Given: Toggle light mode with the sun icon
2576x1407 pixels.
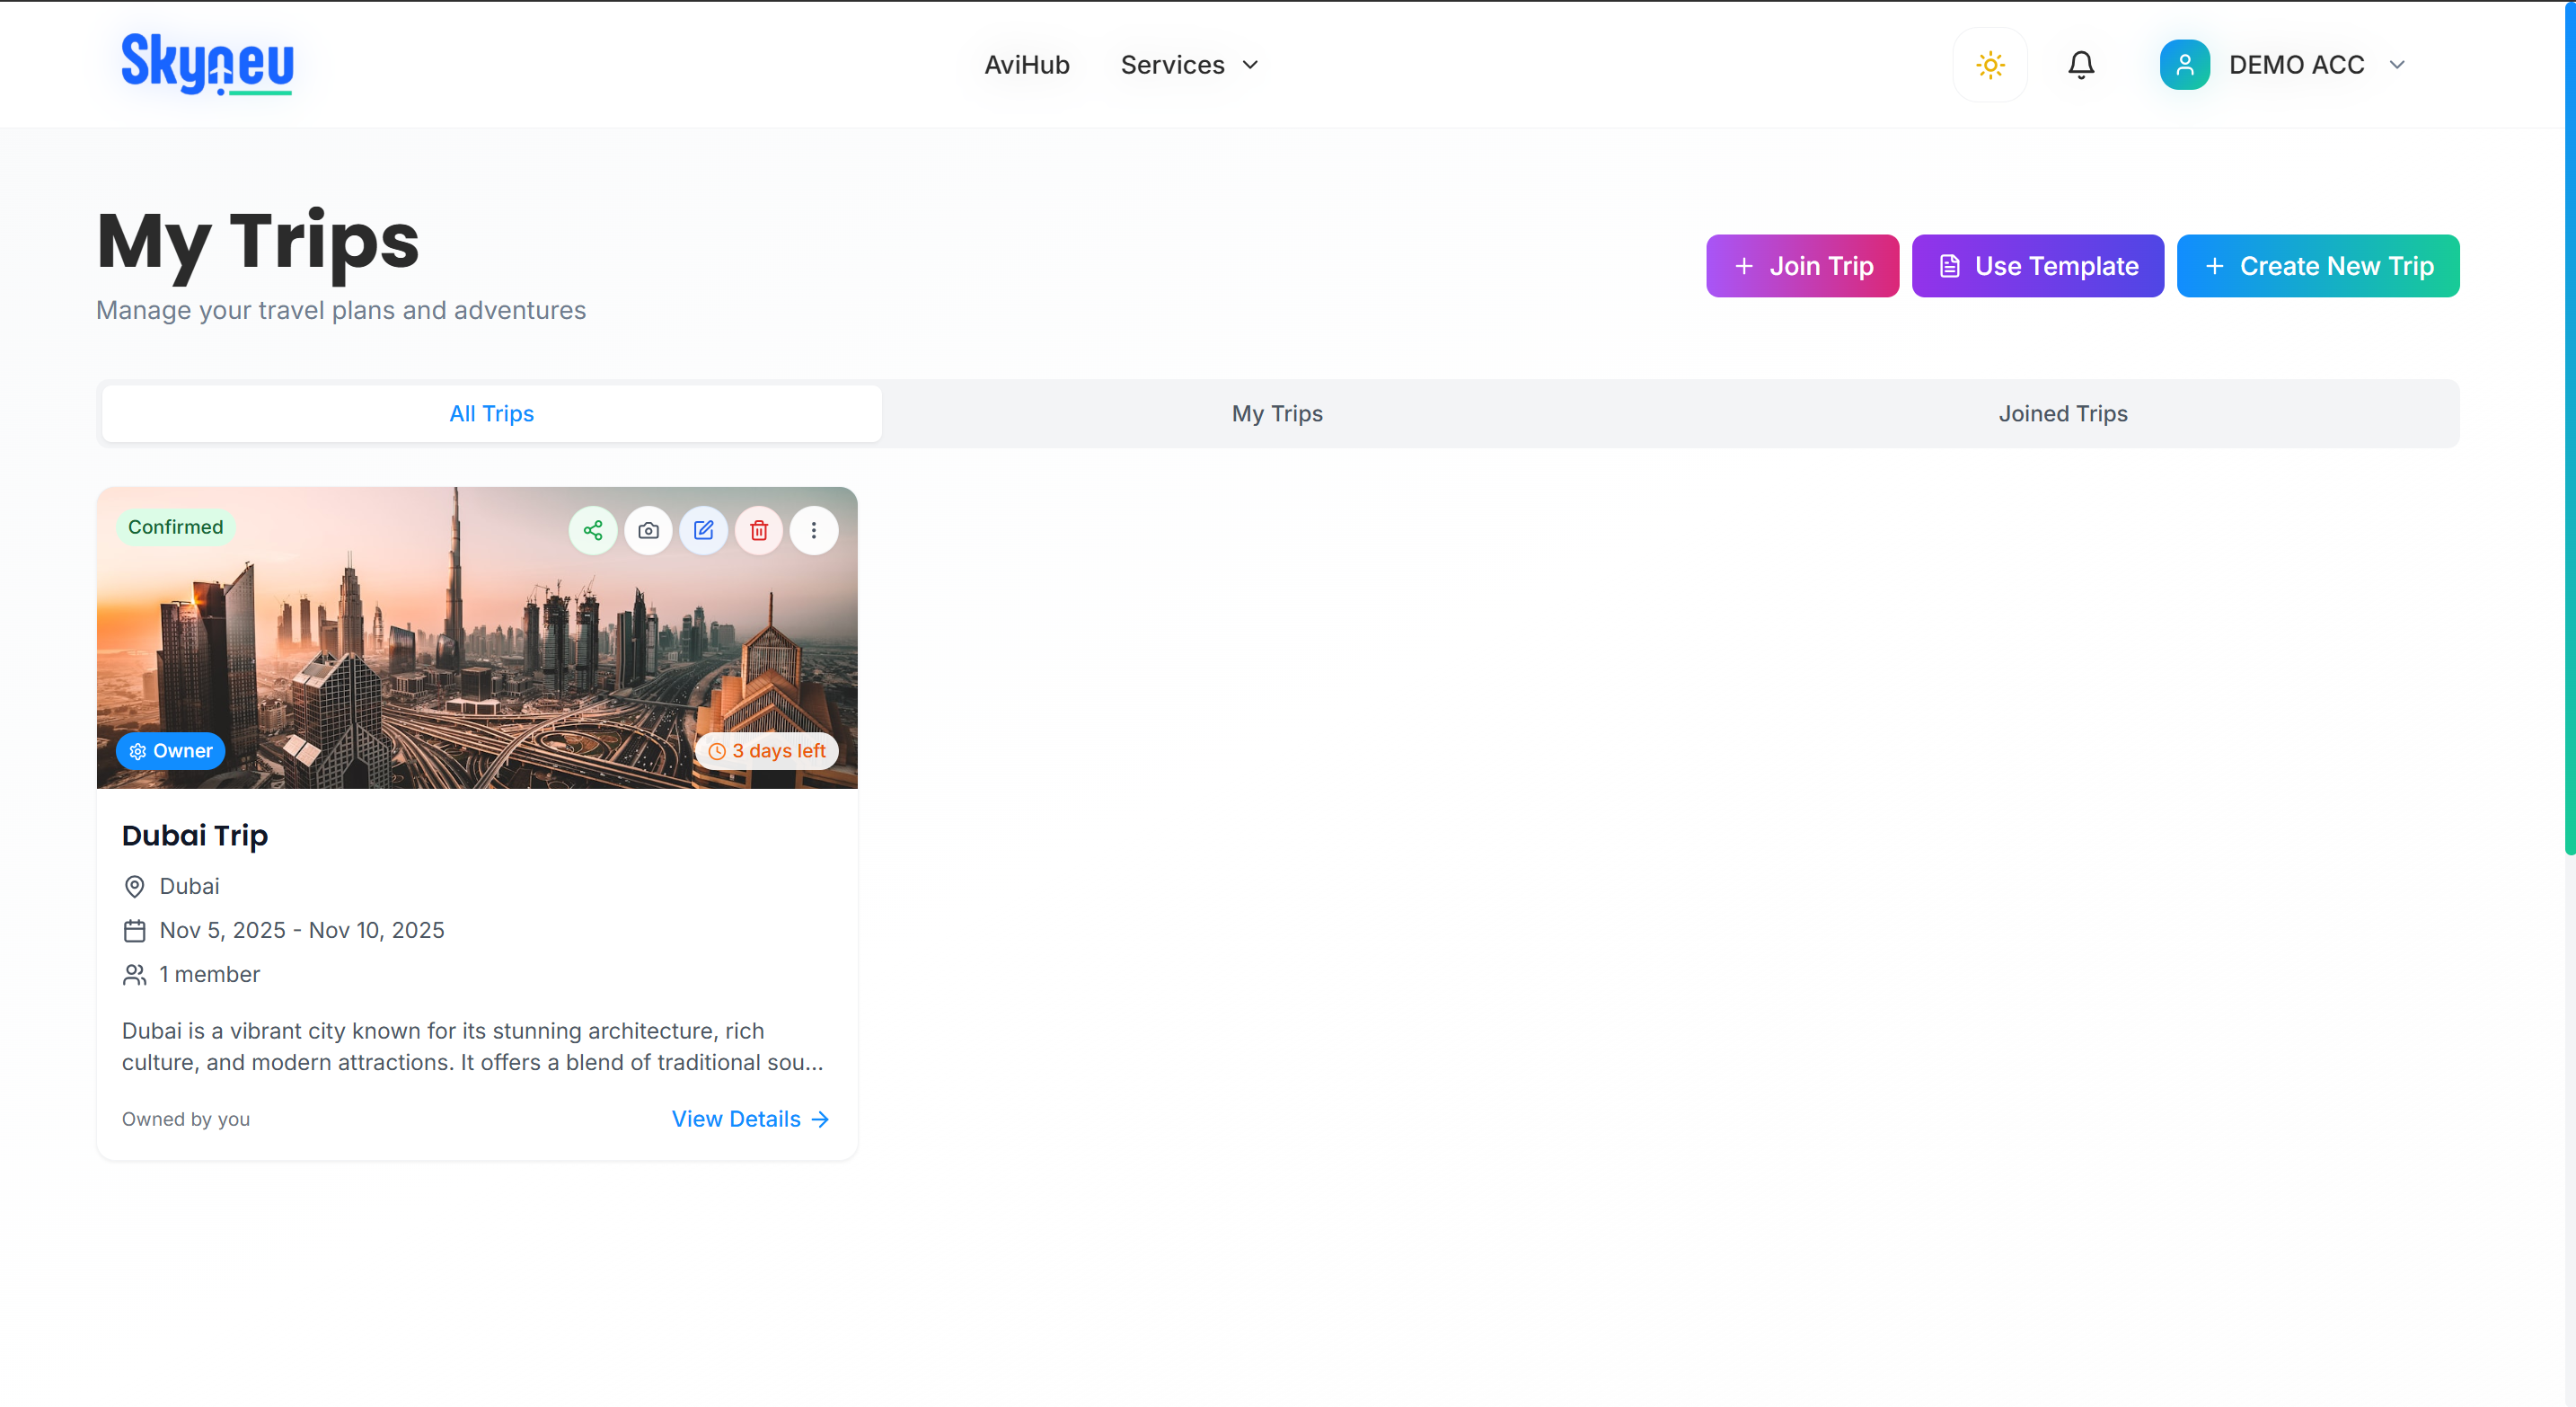Looking at the screenshot, I should pos(1989,64).
